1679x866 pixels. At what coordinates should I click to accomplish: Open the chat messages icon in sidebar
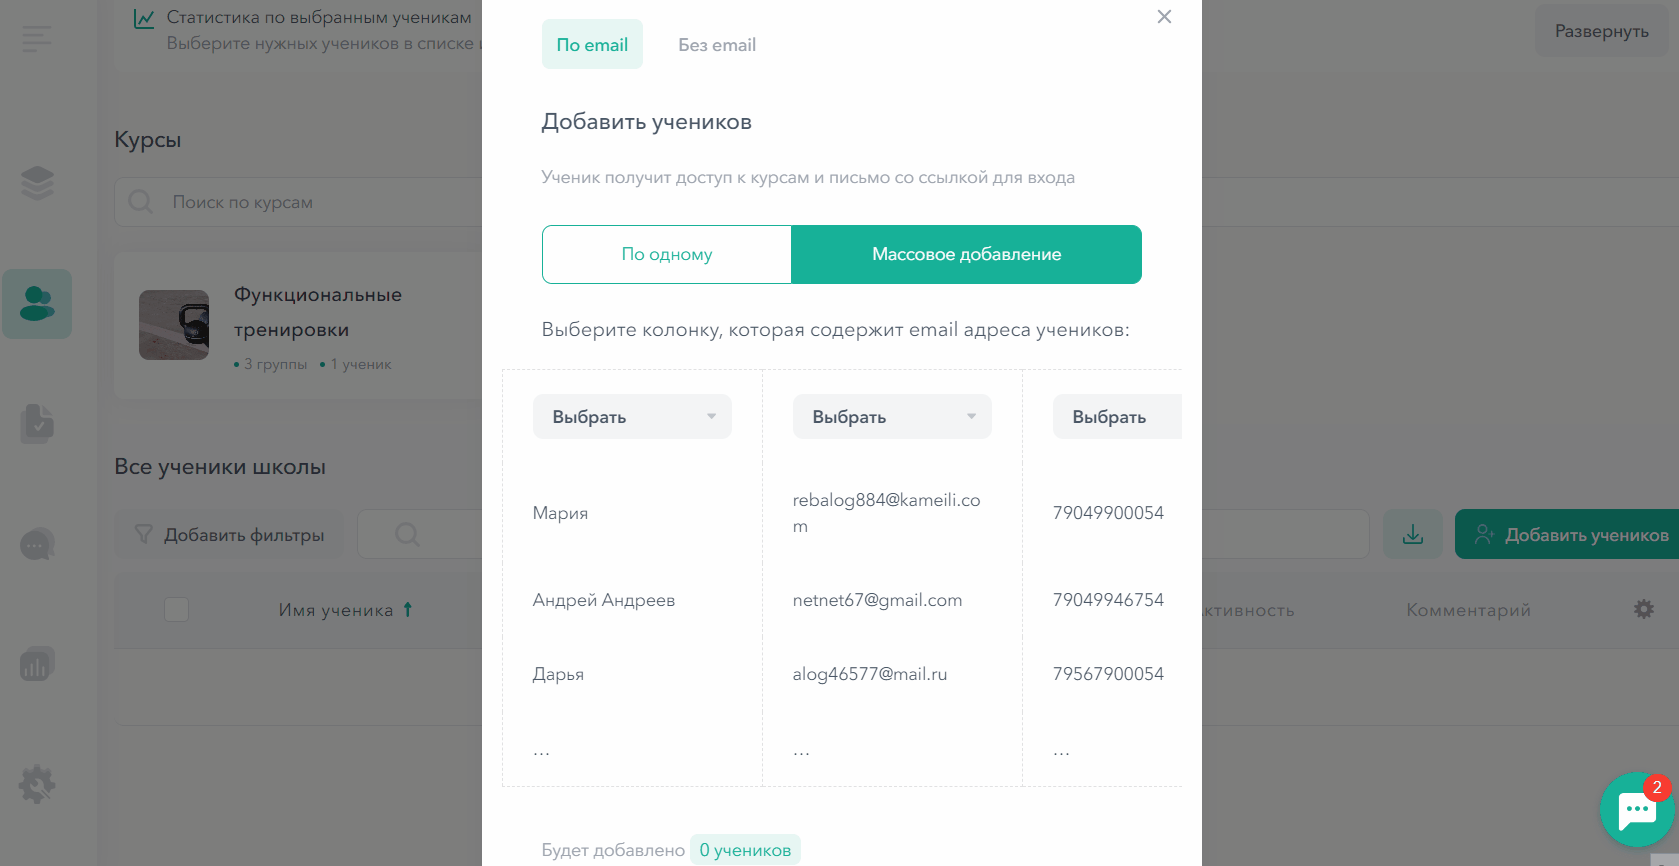tap(37, 544)
